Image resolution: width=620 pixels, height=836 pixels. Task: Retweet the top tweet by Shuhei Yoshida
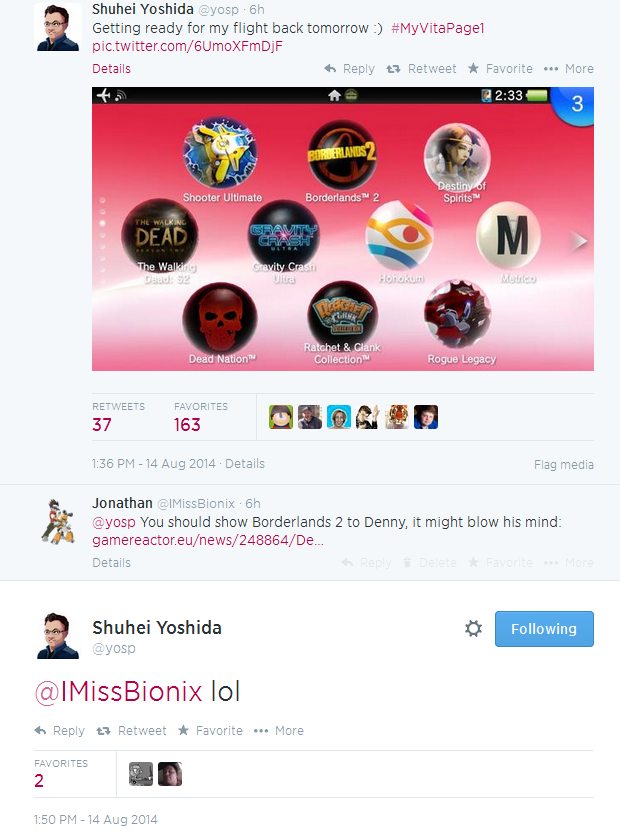(x=421, y=69)
